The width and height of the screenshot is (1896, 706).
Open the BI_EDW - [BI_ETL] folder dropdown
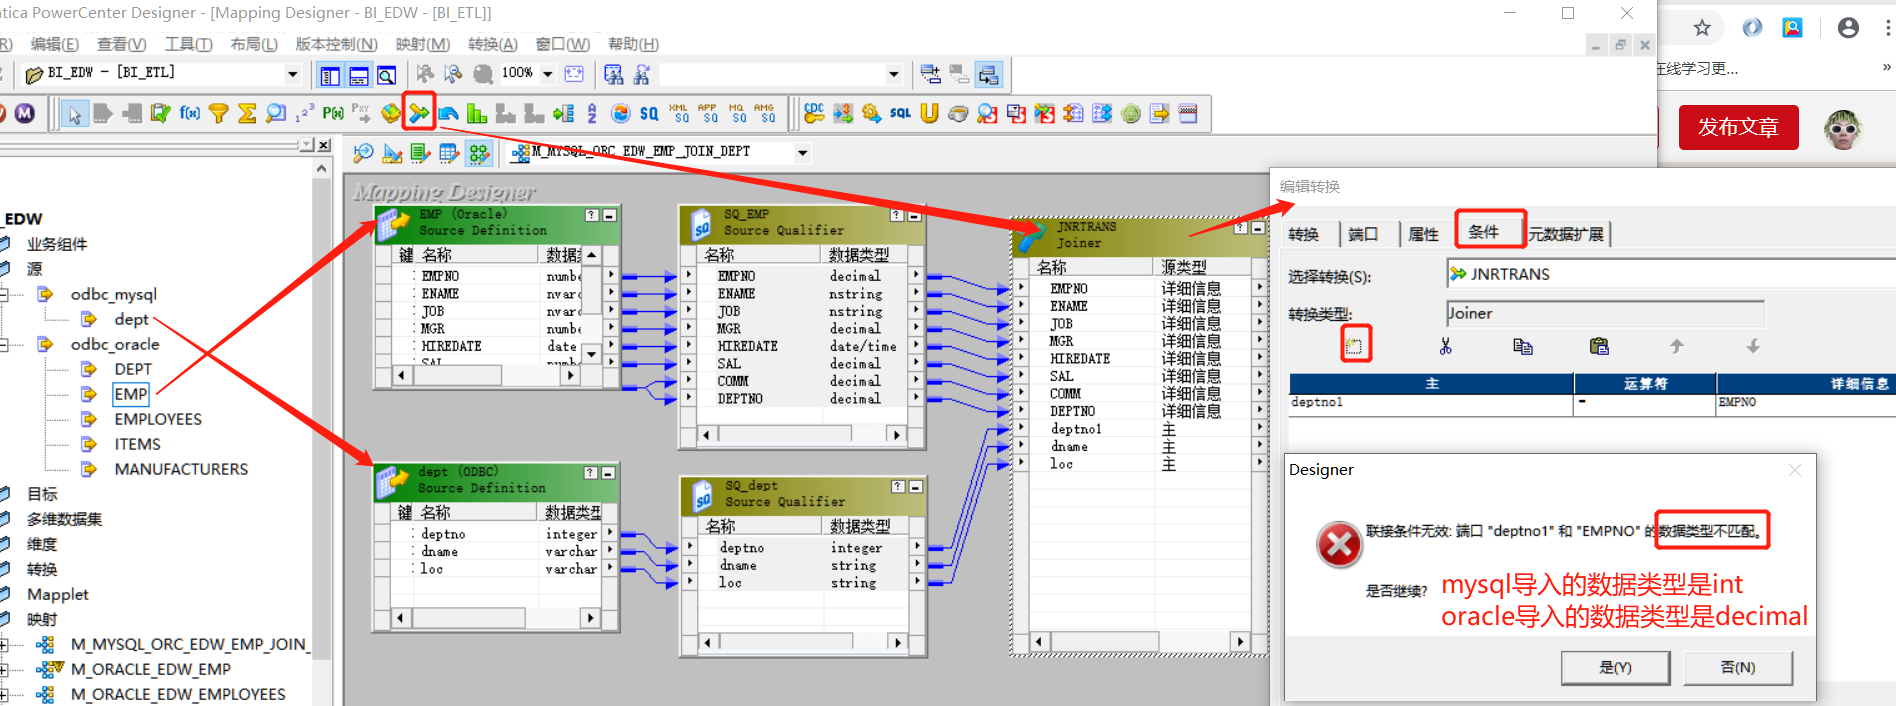292,74
